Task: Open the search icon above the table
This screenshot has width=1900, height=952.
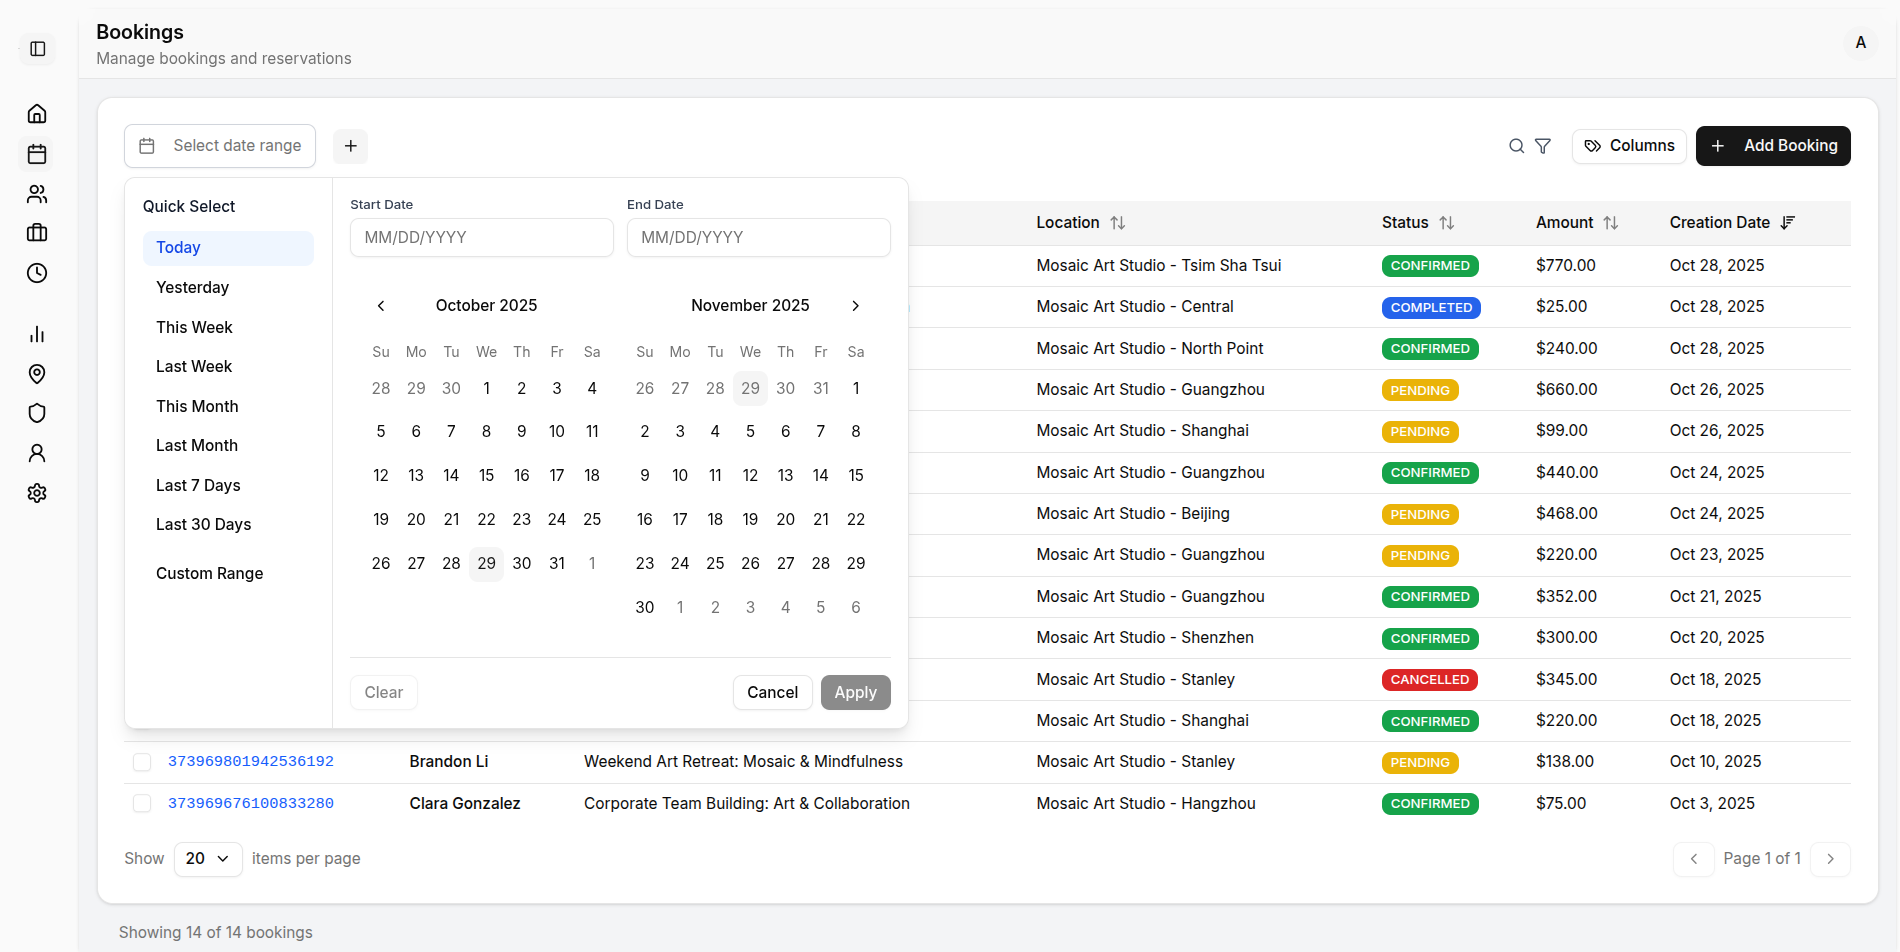Action: 1516,146
